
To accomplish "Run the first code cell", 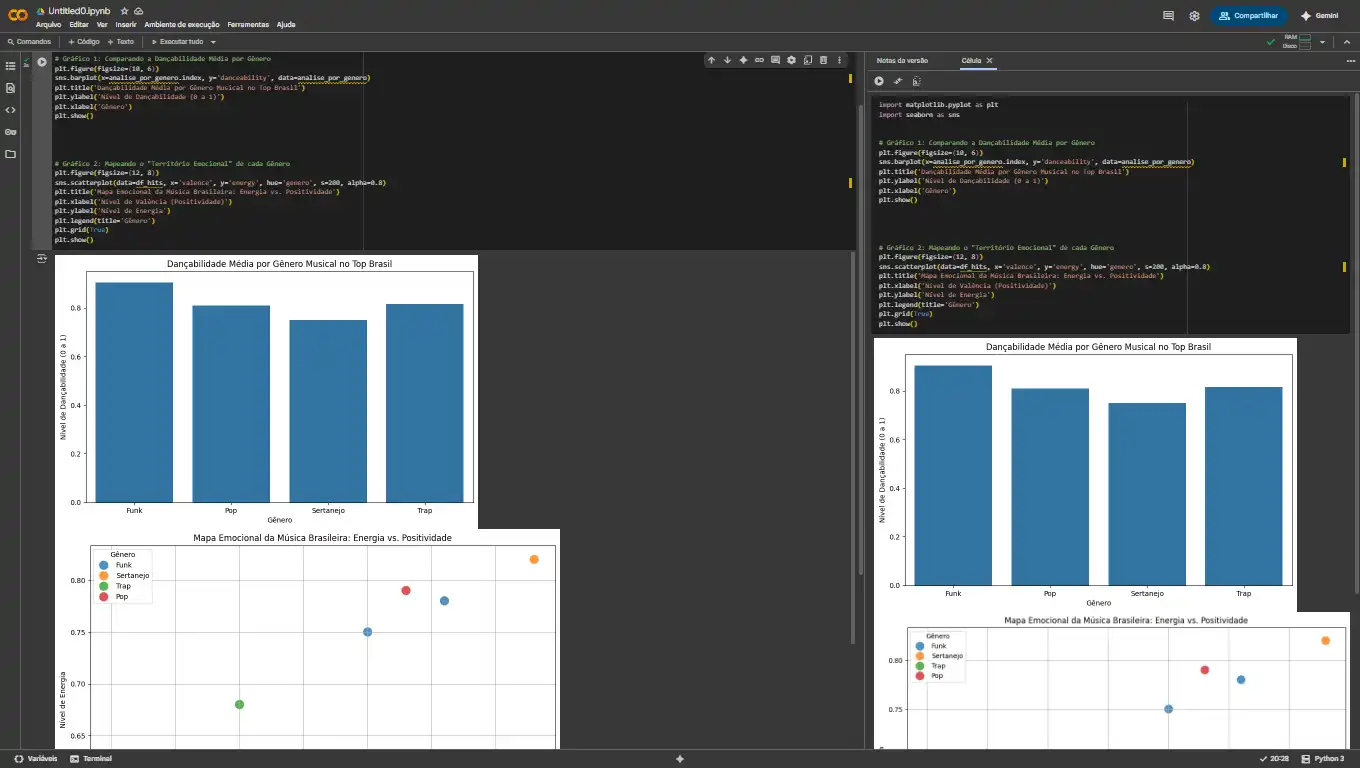I will pos(42,61).
